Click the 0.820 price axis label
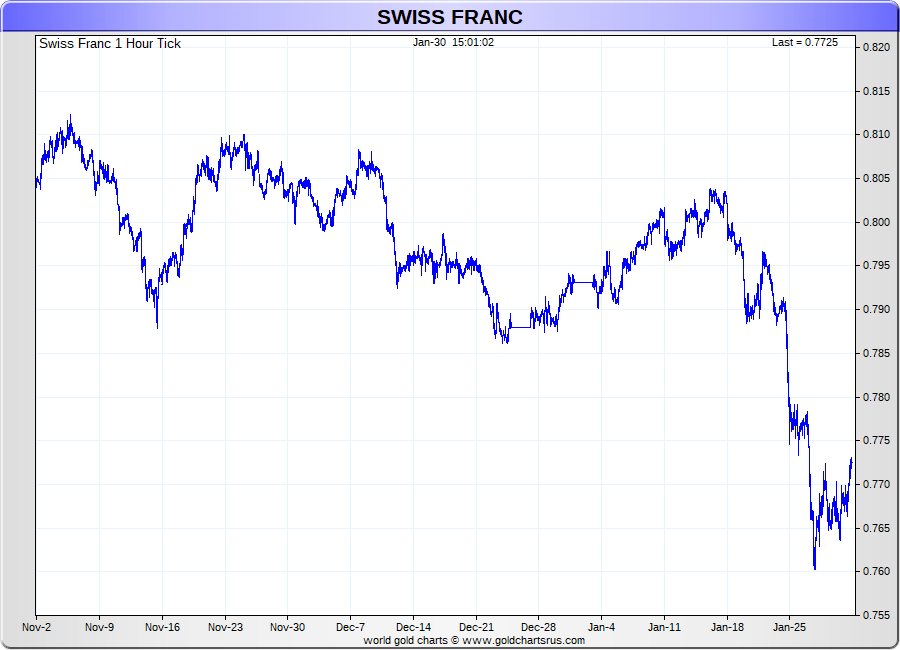900x650 pixels. click(x=876, y=48)
